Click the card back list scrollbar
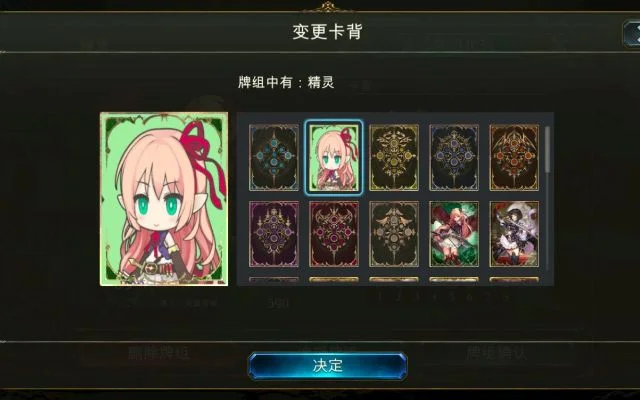640x400 pixels. click(x=547, y=149)
